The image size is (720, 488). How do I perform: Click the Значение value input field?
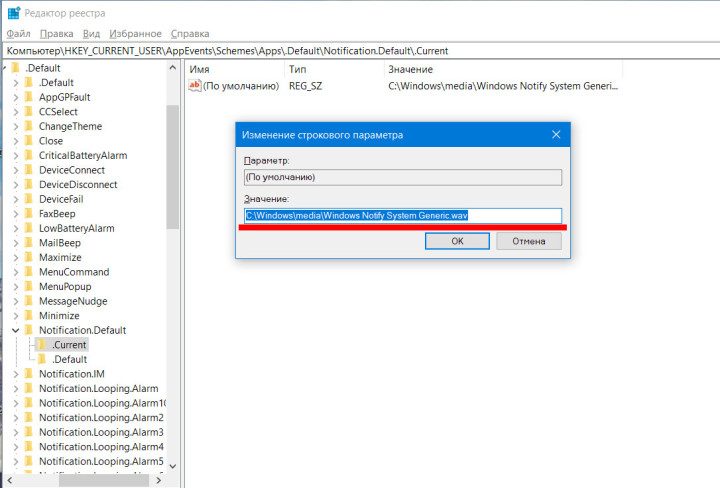[x=403, y=215]
